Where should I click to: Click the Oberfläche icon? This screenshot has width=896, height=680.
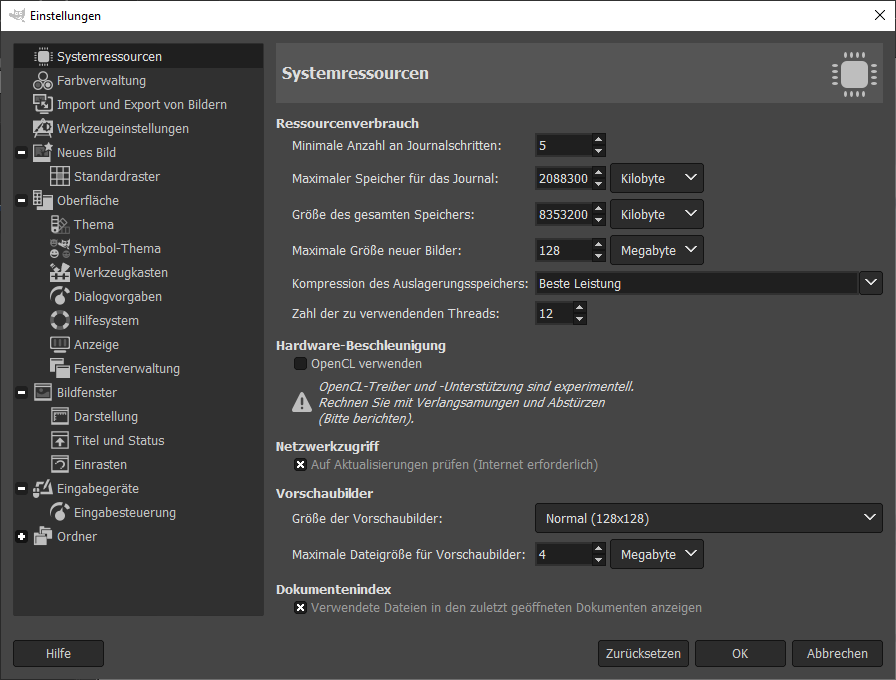click(43, 201)
